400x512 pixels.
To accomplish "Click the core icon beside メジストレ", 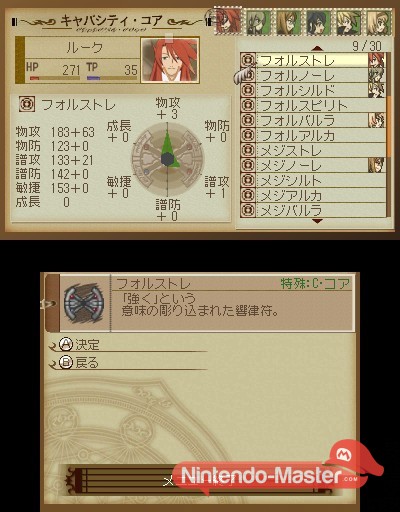I will [248, 150].
